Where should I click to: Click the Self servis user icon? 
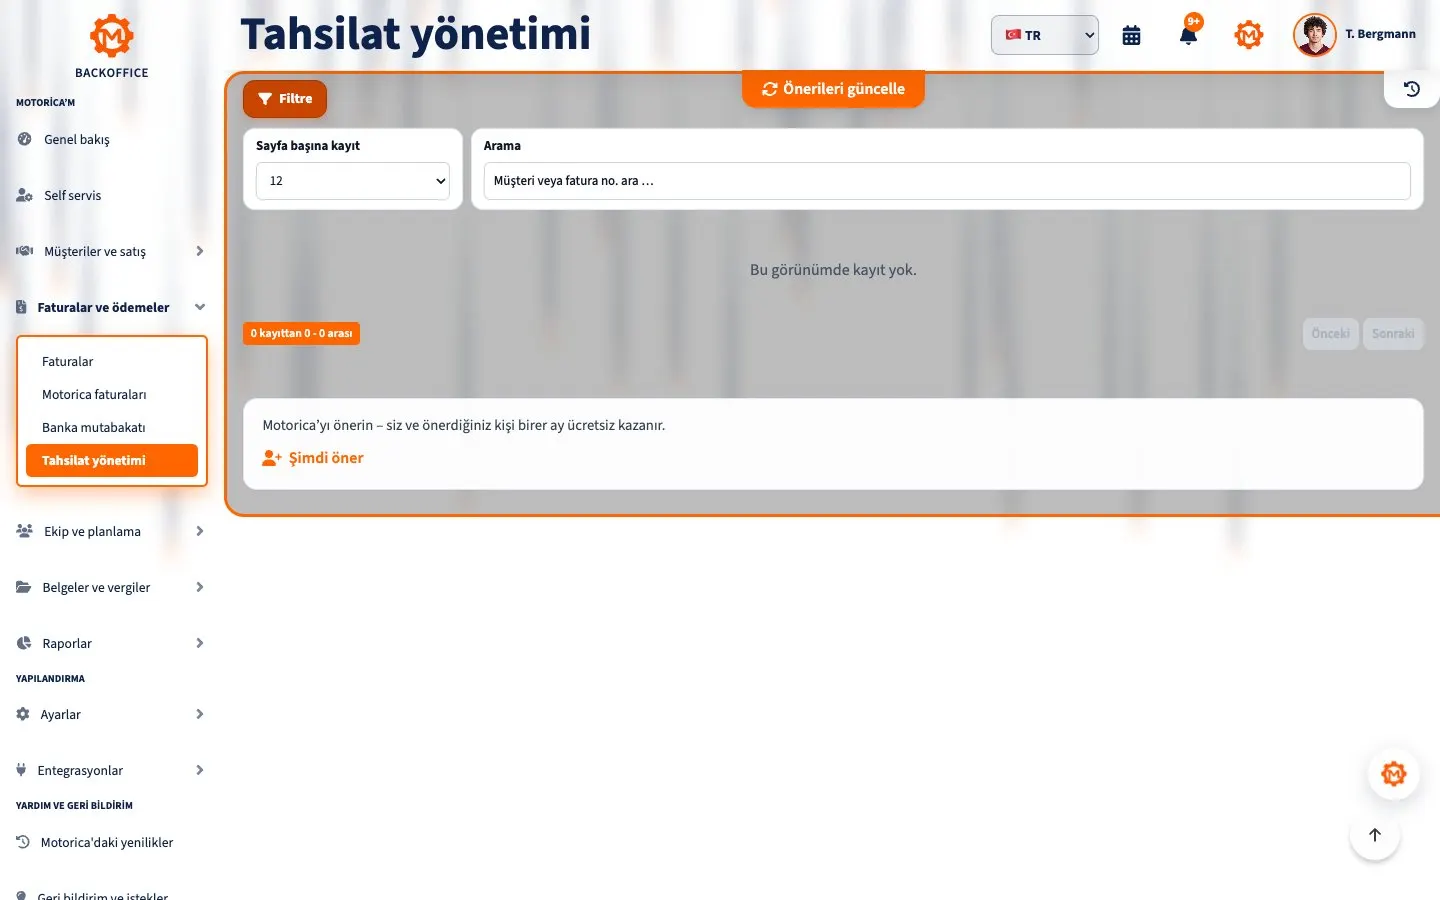[x=25, y=195]
